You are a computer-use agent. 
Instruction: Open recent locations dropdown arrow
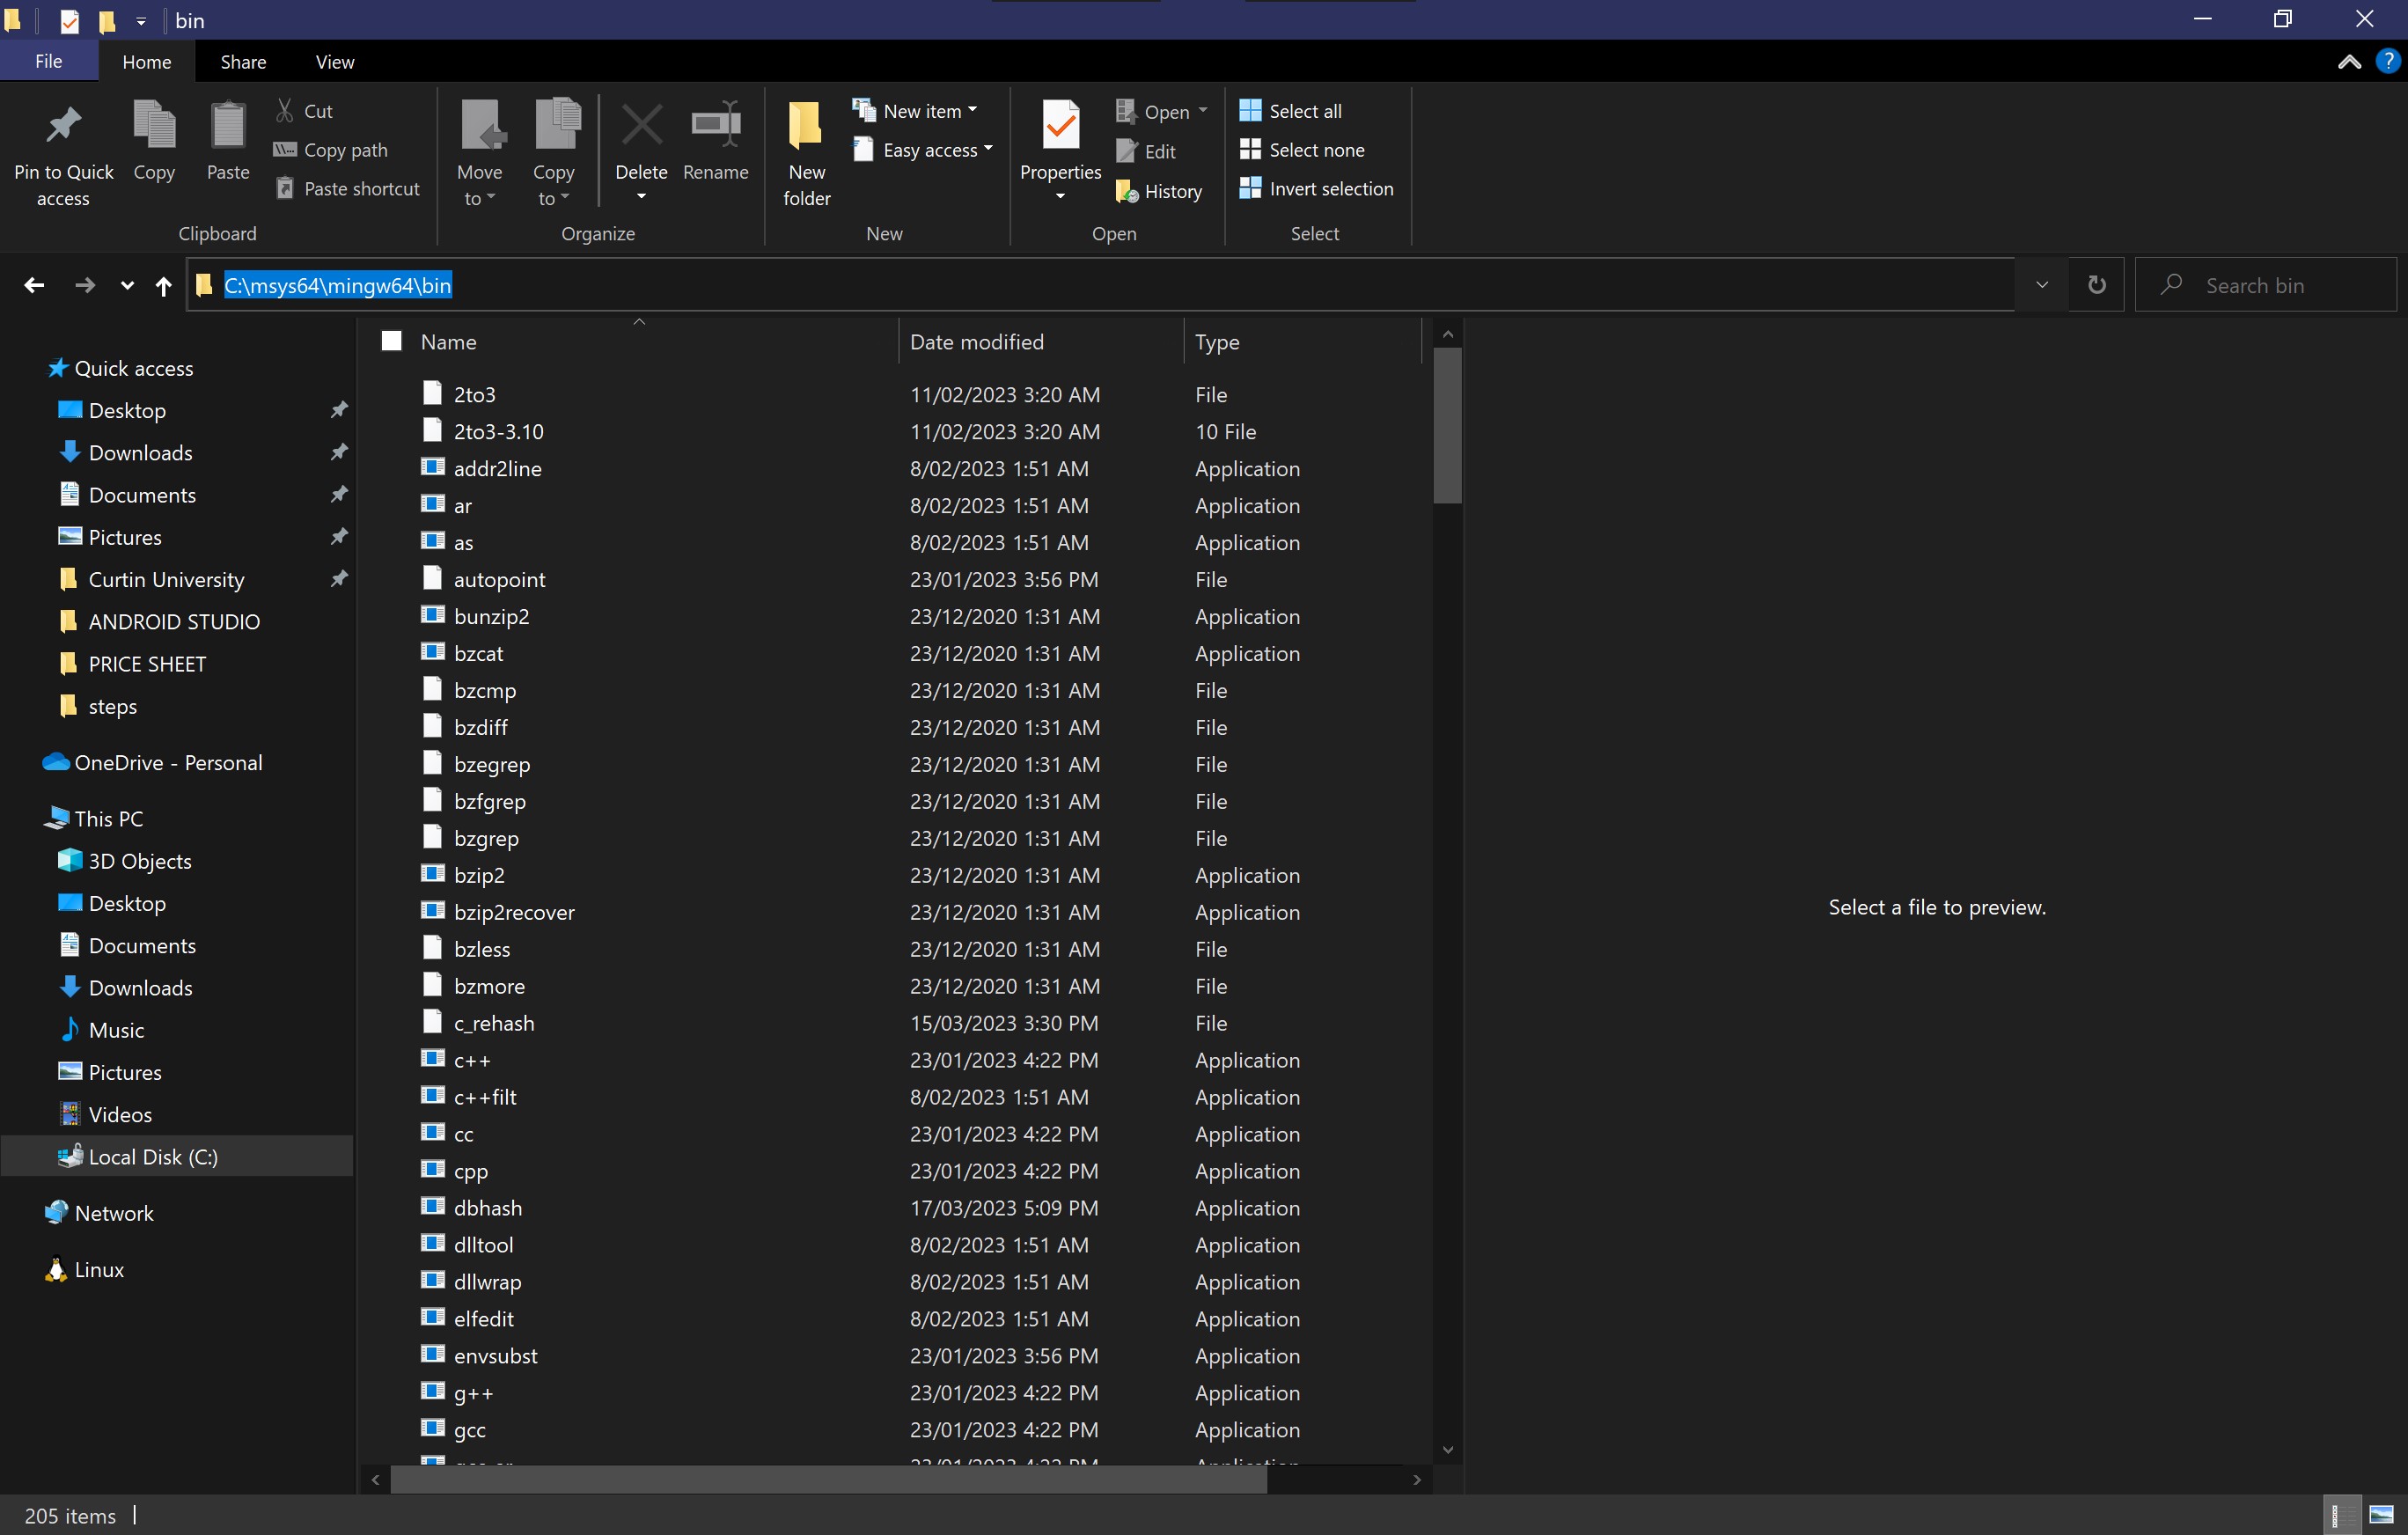click(126, 286)
